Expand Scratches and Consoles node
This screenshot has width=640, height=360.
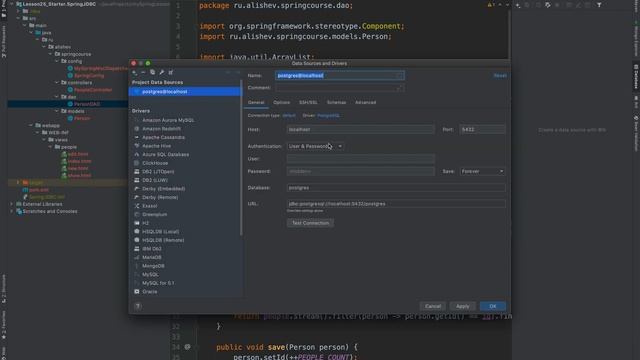coord(11,211)
